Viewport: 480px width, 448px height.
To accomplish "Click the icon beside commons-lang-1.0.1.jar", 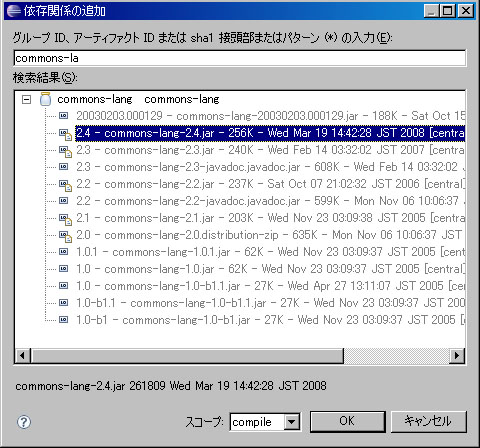I will pos(63,252).
